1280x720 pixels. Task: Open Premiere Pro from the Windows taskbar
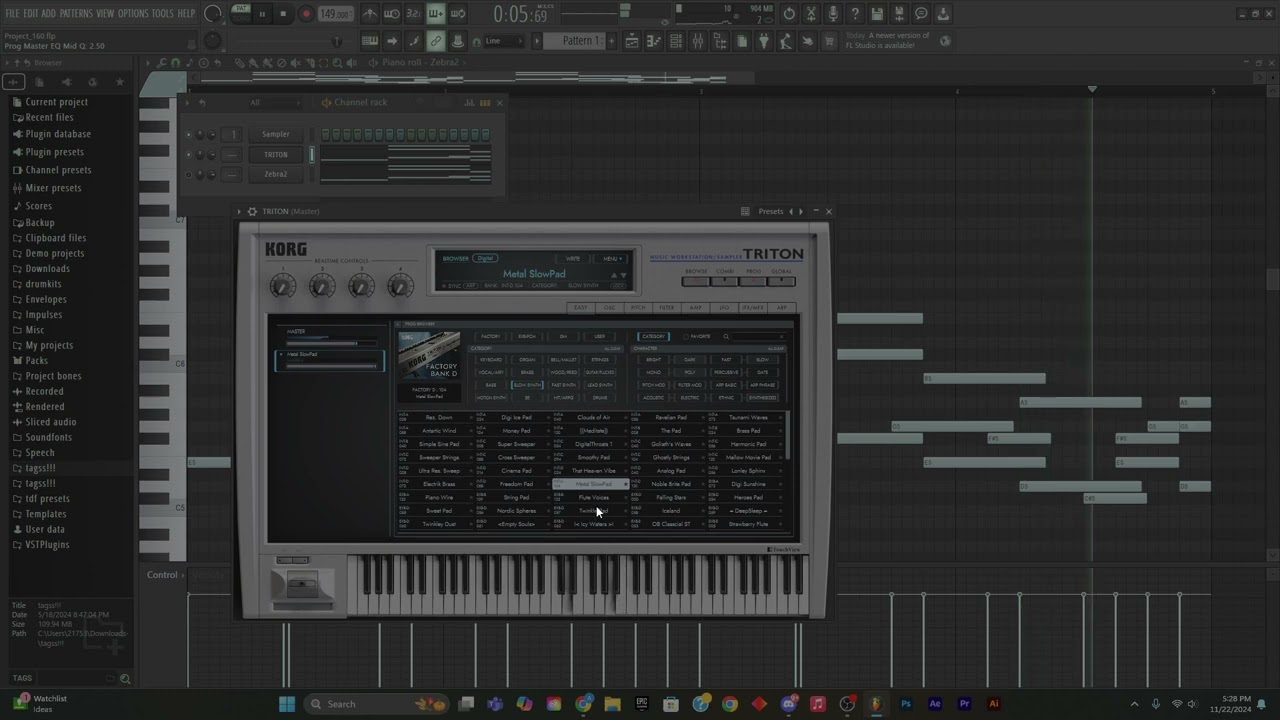[964, 704]
